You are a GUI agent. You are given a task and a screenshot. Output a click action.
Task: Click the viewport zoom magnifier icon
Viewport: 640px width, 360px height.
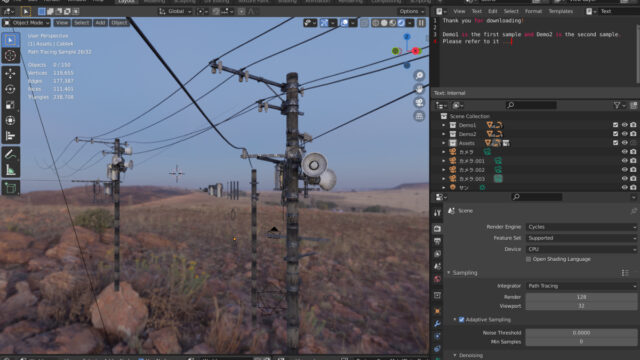point(419,76)
